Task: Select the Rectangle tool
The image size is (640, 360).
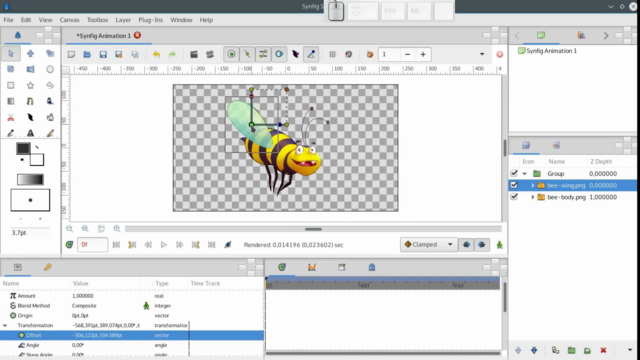Action: pos(11,85)
